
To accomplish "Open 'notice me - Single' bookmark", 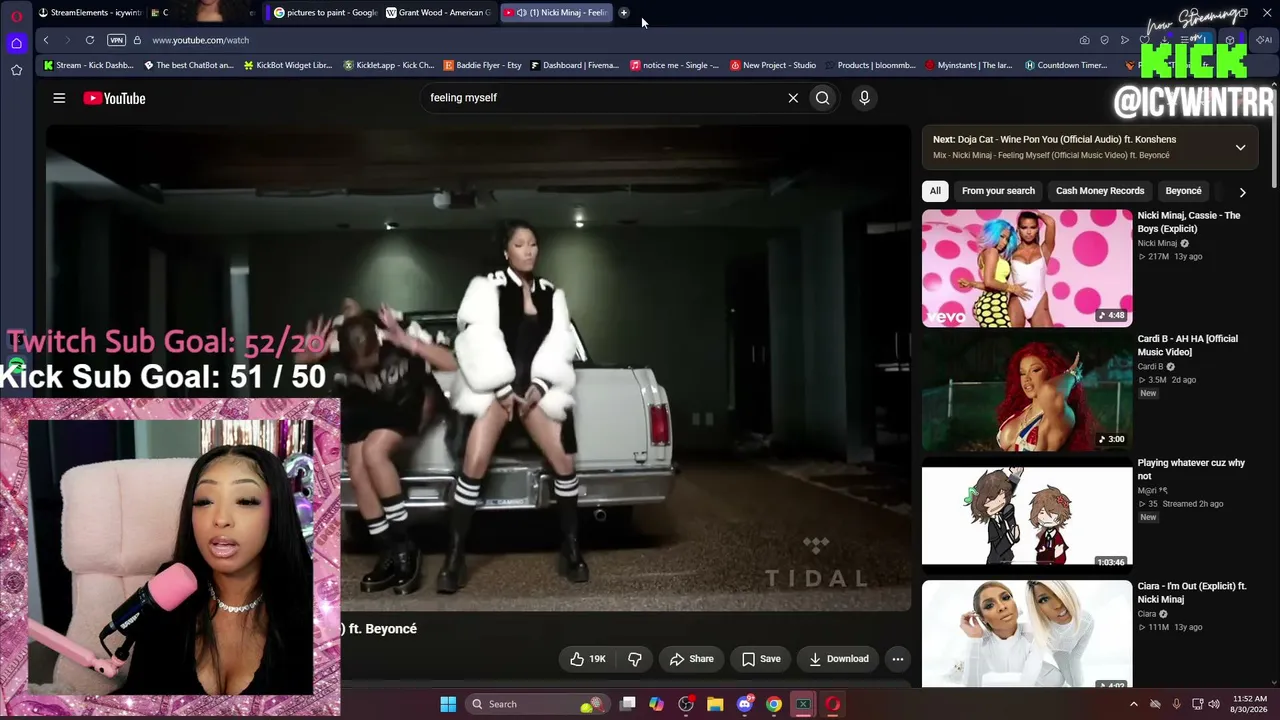I will click(675, 65).
